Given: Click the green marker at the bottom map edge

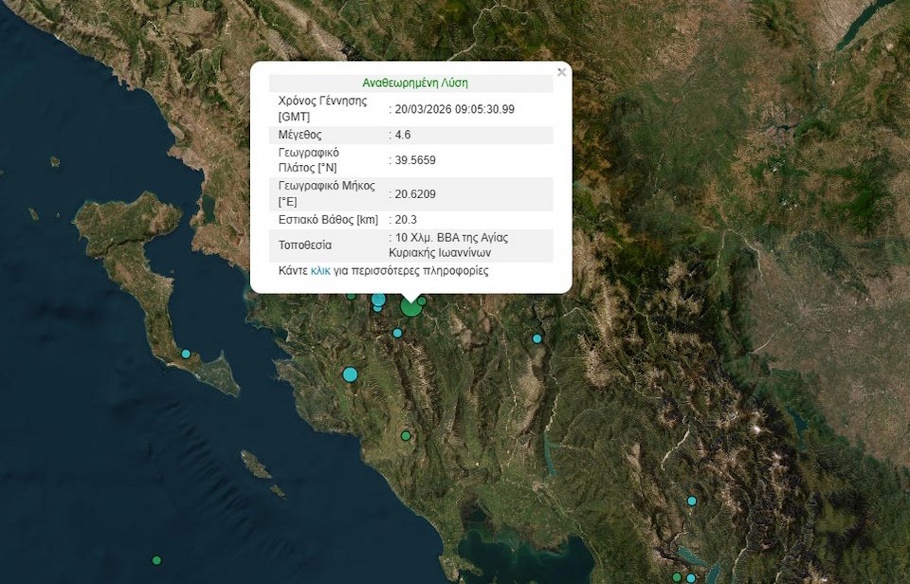Looking at the screenshot, I should point(677,577).
